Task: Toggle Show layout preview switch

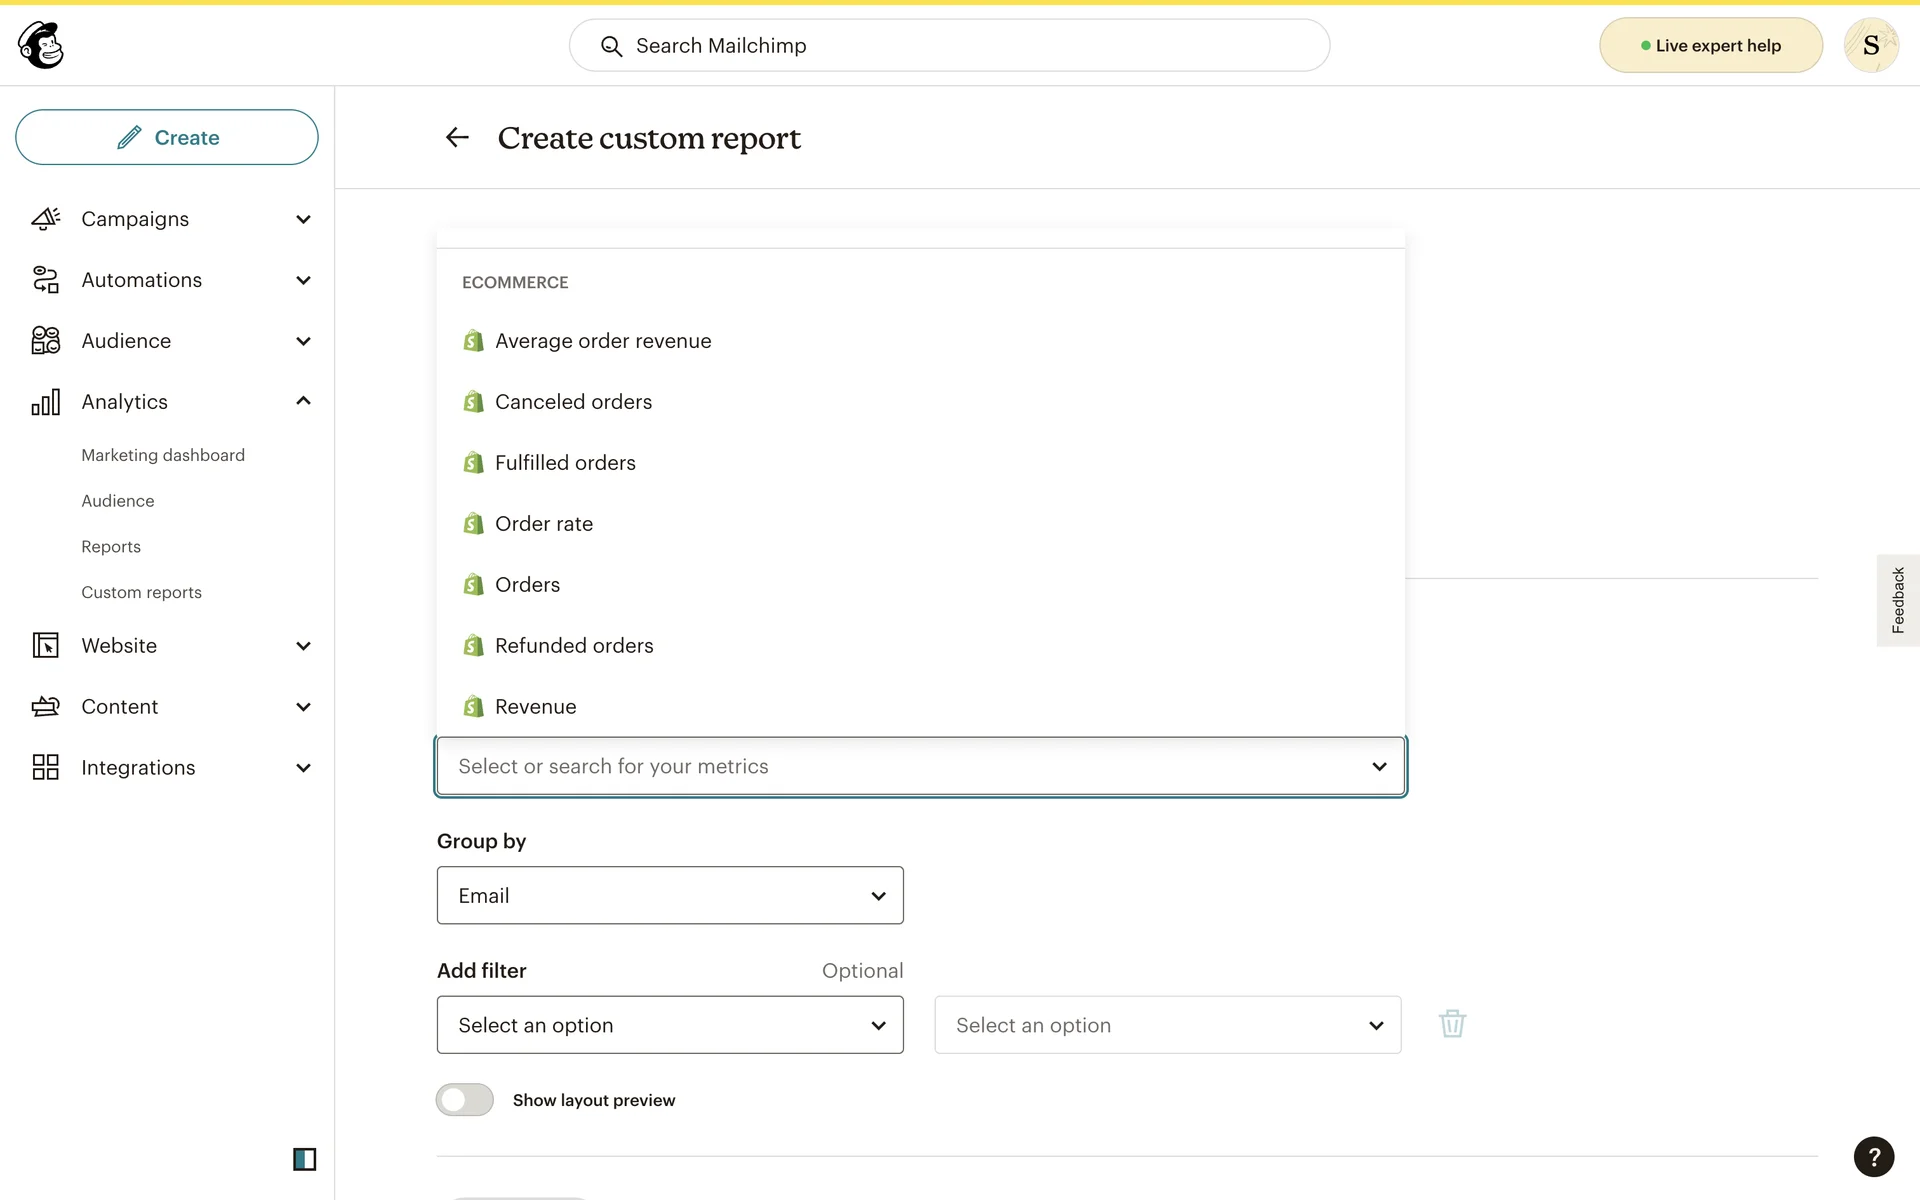Action: [x=465, y=1100]
